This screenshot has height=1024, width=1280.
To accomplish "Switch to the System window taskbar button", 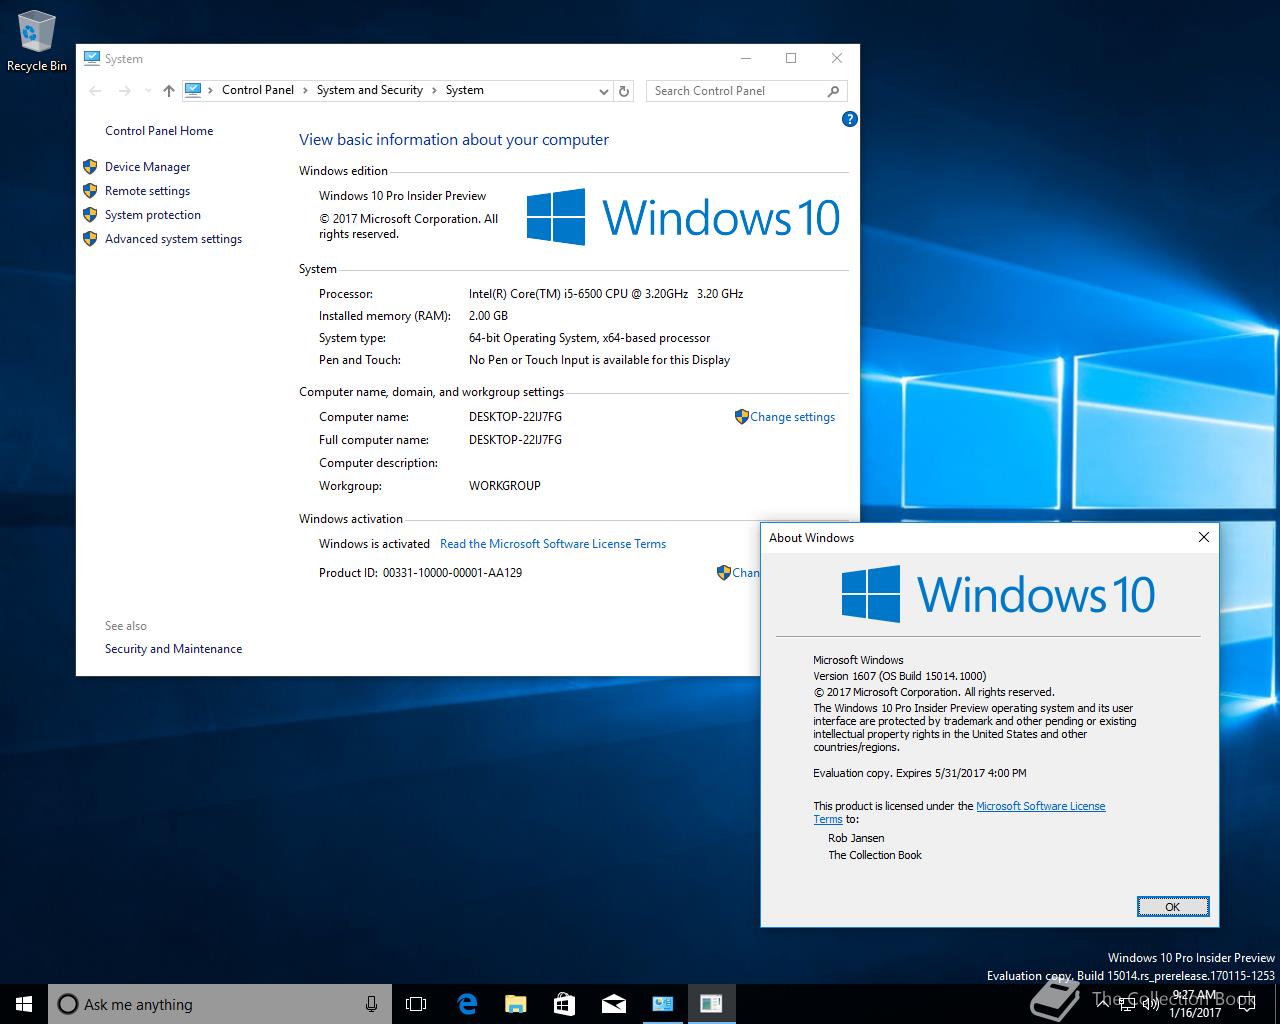I will click(x=662, y=1004).
